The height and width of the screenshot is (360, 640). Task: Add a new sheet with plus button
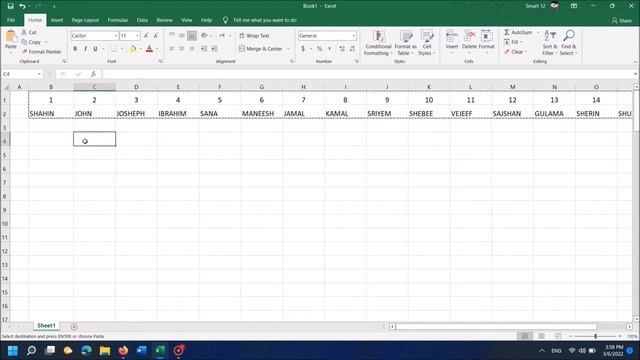[74, 327]
